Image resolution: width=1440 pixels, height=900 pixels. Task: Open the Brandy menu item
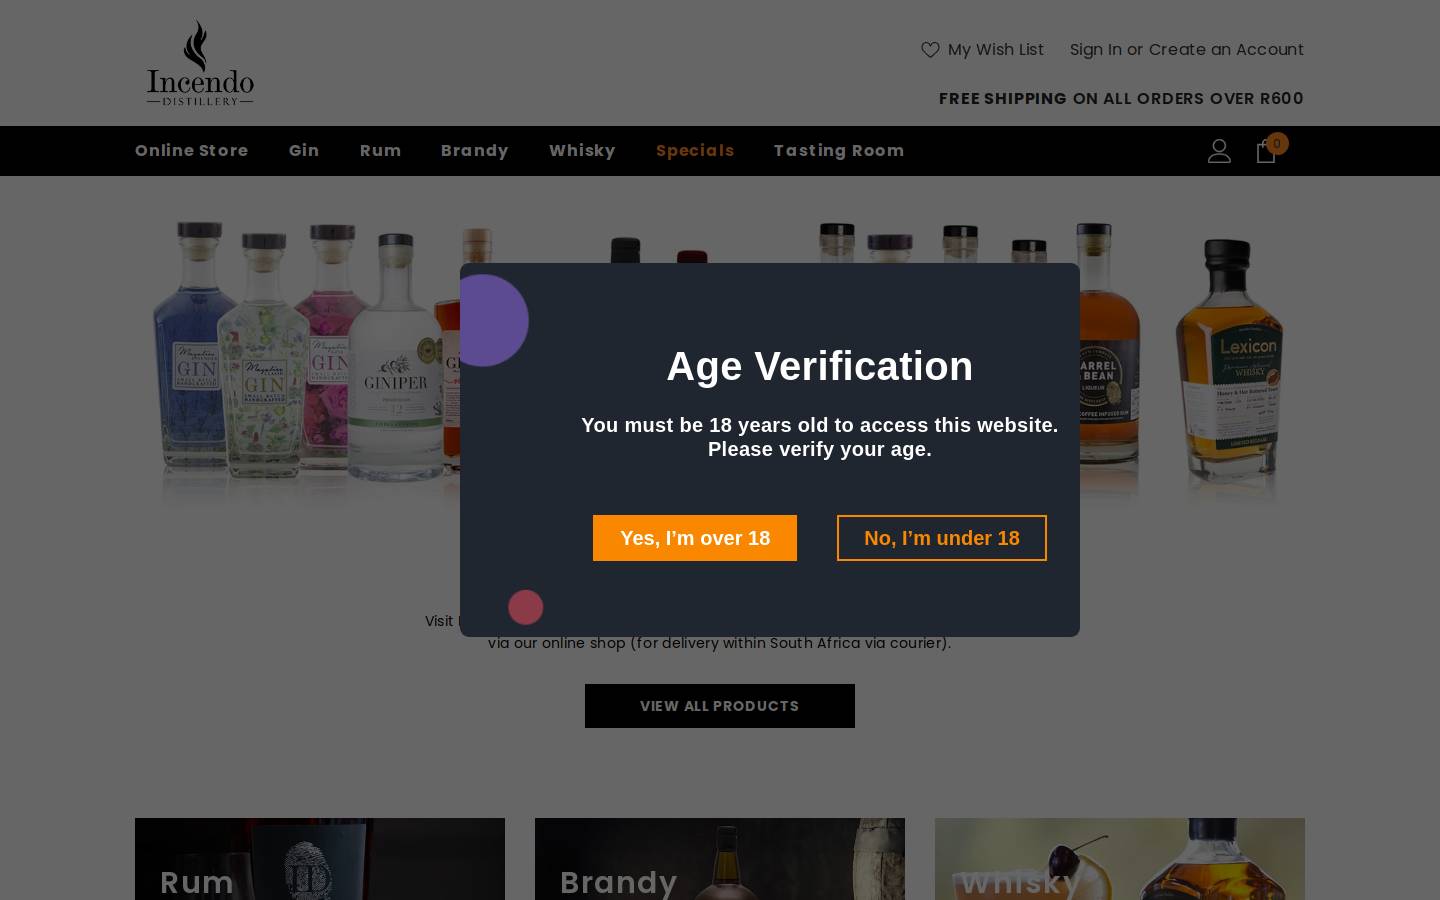[475, 151]
